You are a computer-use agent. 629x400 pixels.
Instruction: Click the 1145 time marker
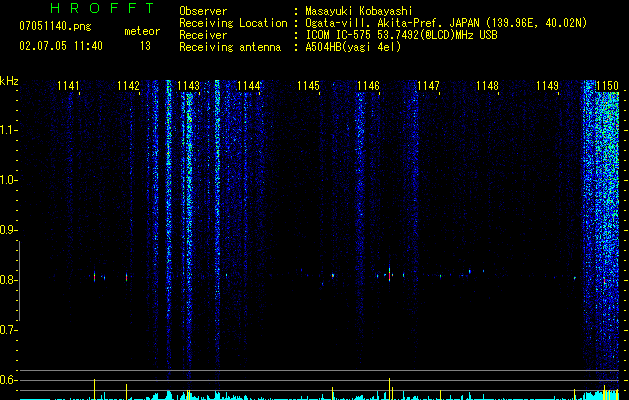(x=308, y=86)
